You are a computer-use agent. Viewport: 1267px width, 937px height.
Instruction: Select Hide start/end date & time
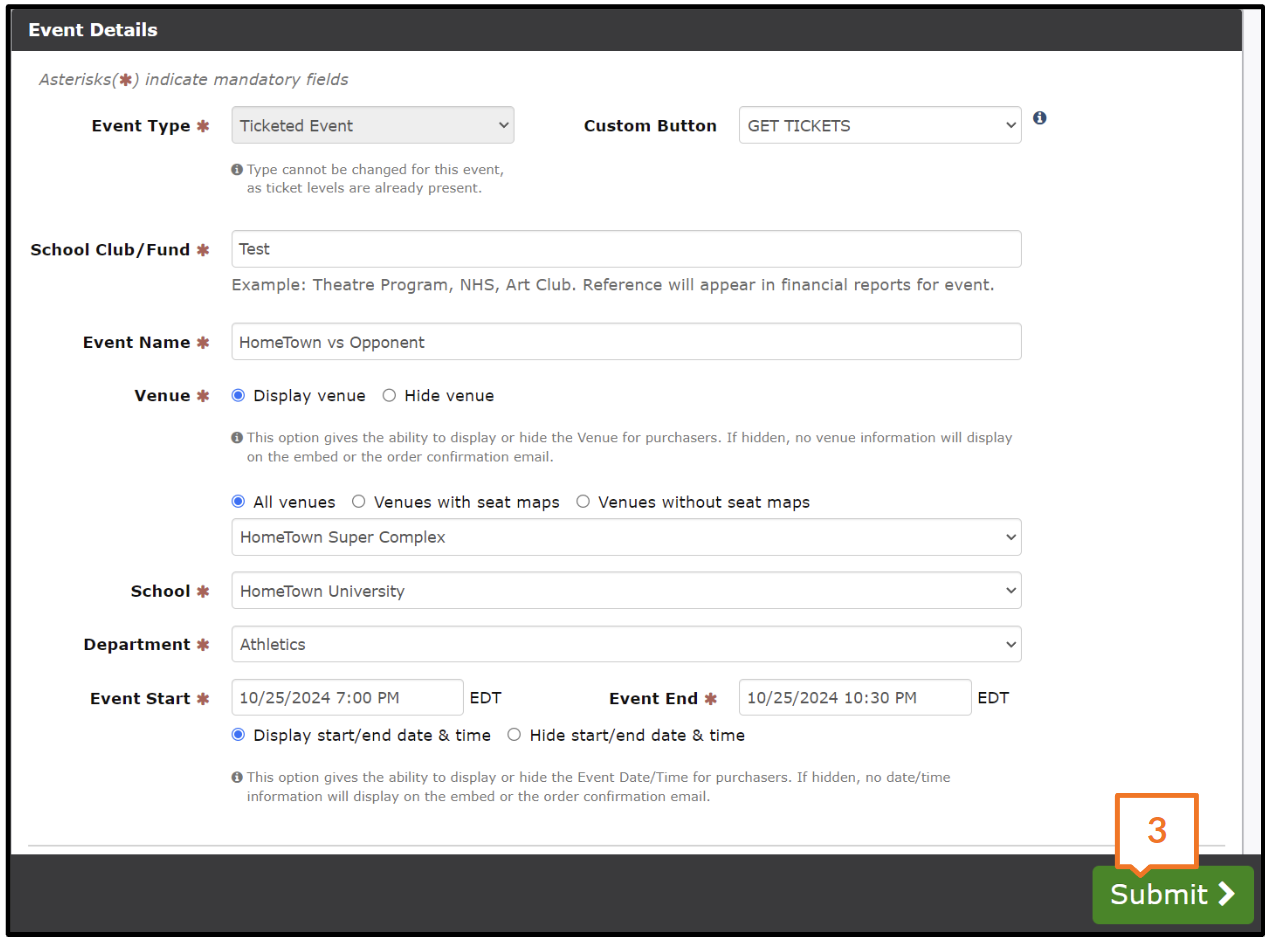tap(514, 735)
